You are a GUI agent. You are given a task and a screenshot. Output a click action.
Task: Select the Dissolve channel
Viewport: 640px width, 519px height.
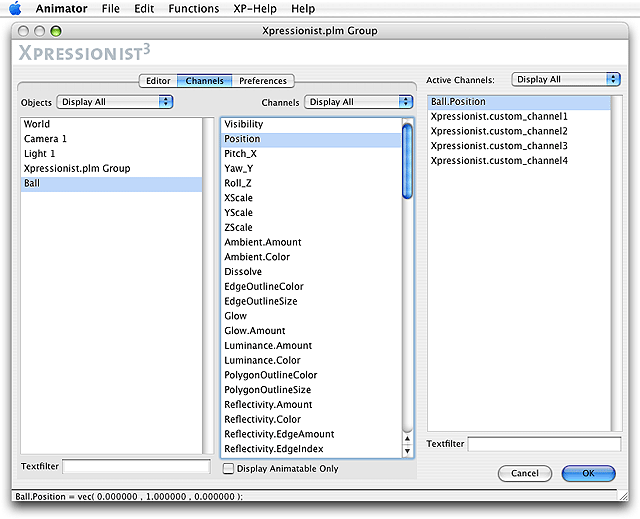click(311, 272)
